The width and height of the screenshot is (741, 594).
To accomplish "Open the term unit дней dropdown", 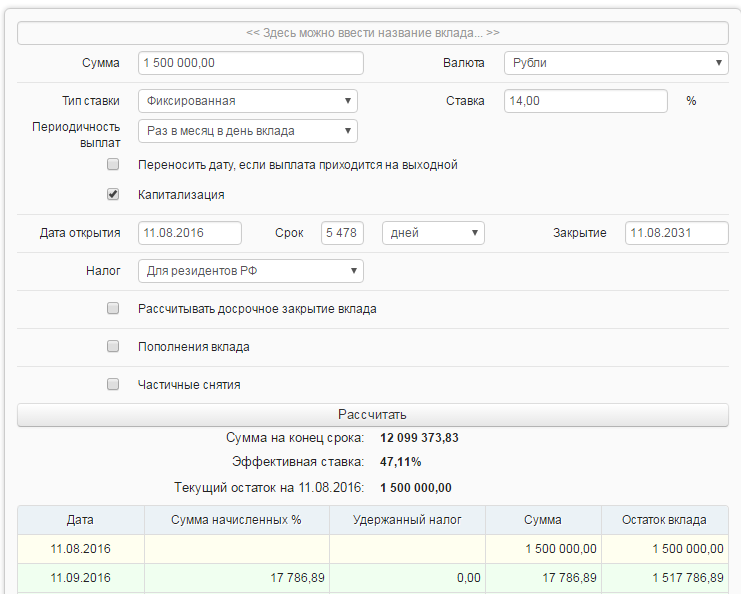I will pos(433,233).
